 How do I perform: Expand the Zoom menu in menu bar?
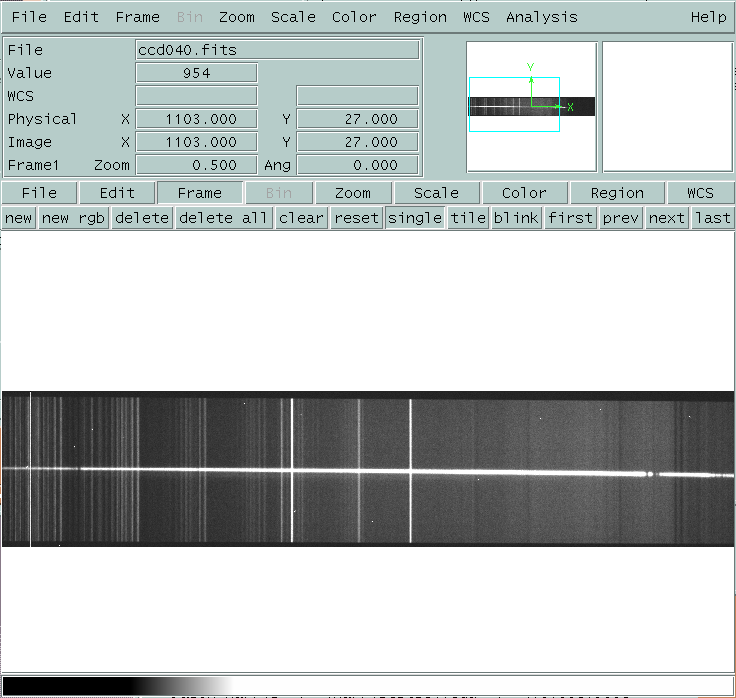click(x=237, y=17)
